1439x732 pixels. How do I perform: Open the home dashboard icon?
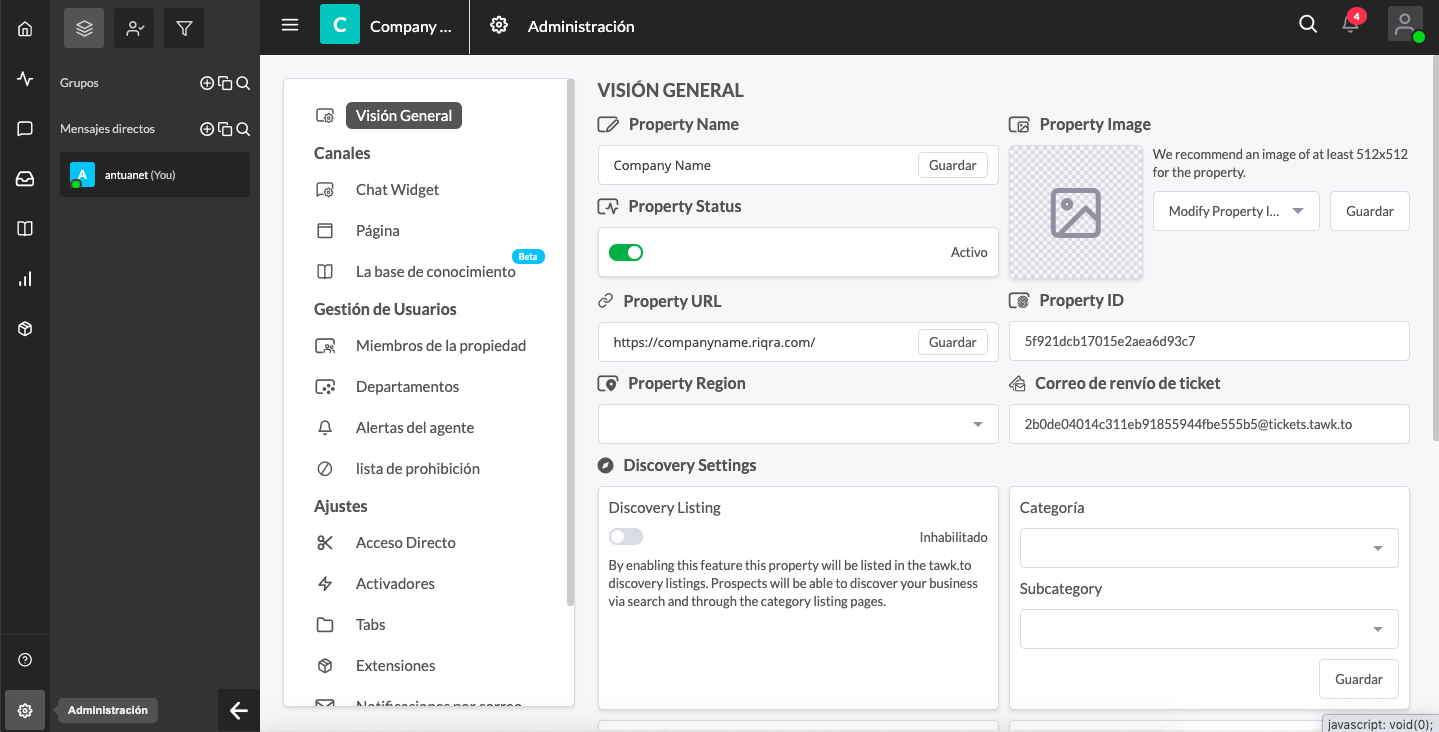coord(25,28)
